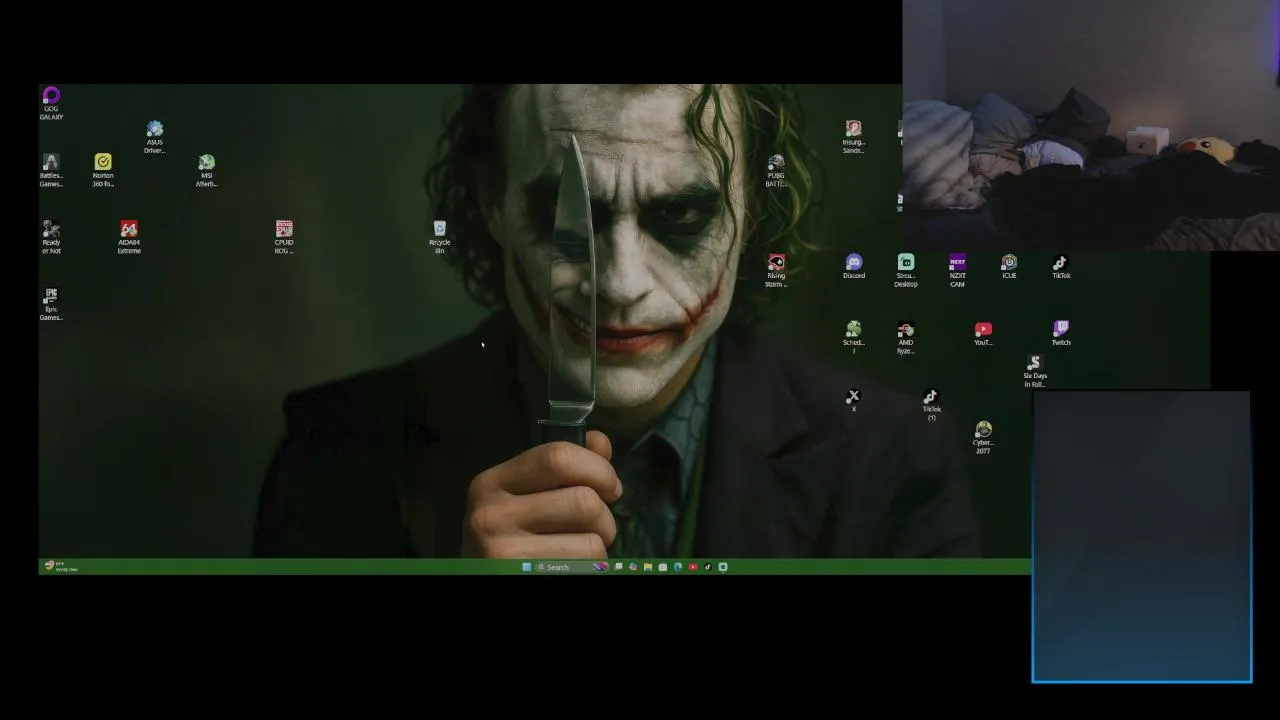Open the X desktop shortcut
This screenshot has width=1280, height=720.
(853, 400)
